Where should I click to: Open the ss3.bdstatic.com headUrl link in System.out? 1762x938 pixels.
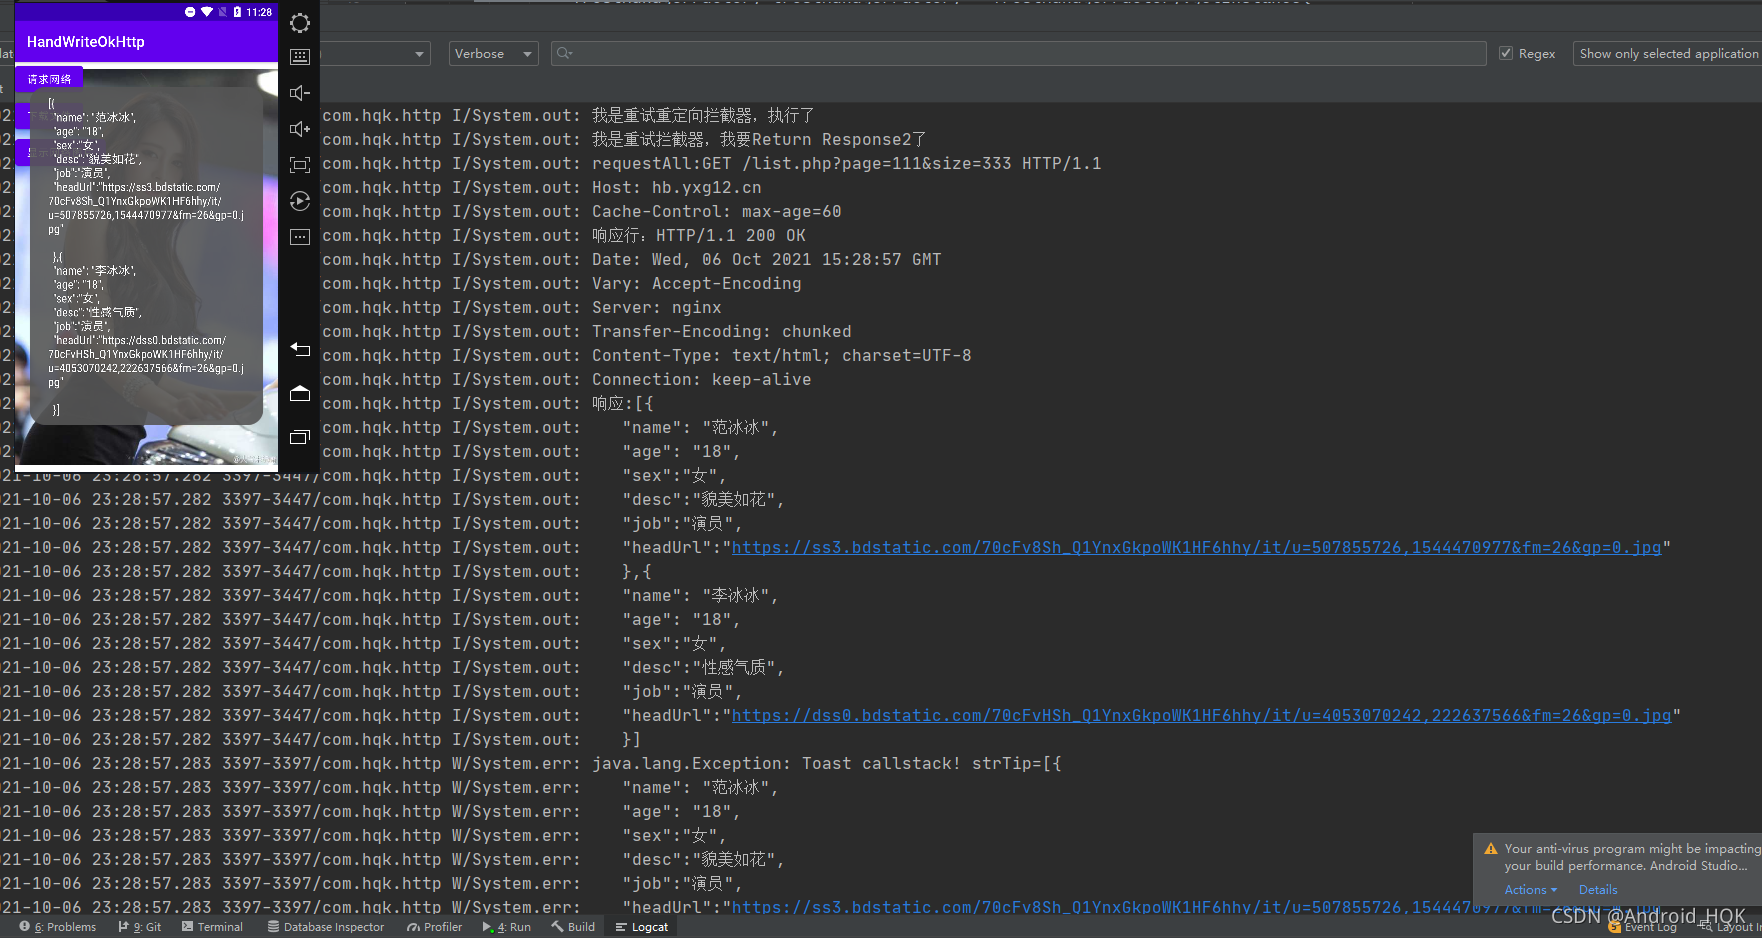coord(1196,548)
